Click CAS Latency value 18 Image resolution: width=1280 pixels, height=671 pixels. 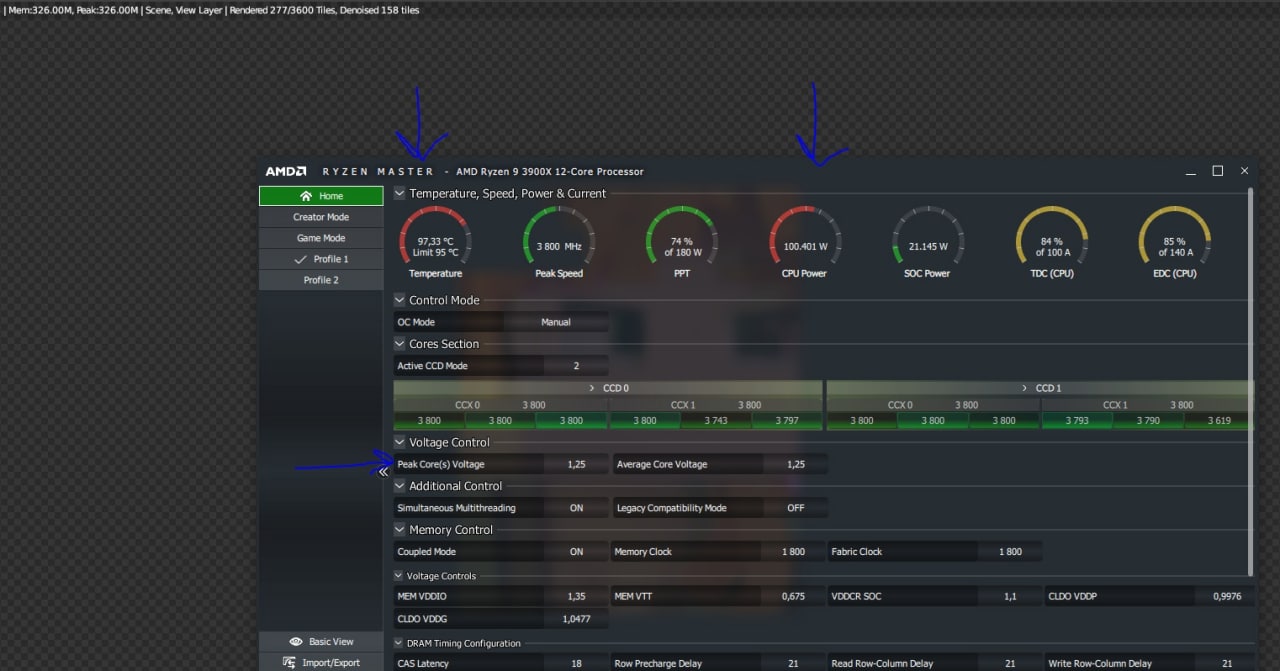576,663
